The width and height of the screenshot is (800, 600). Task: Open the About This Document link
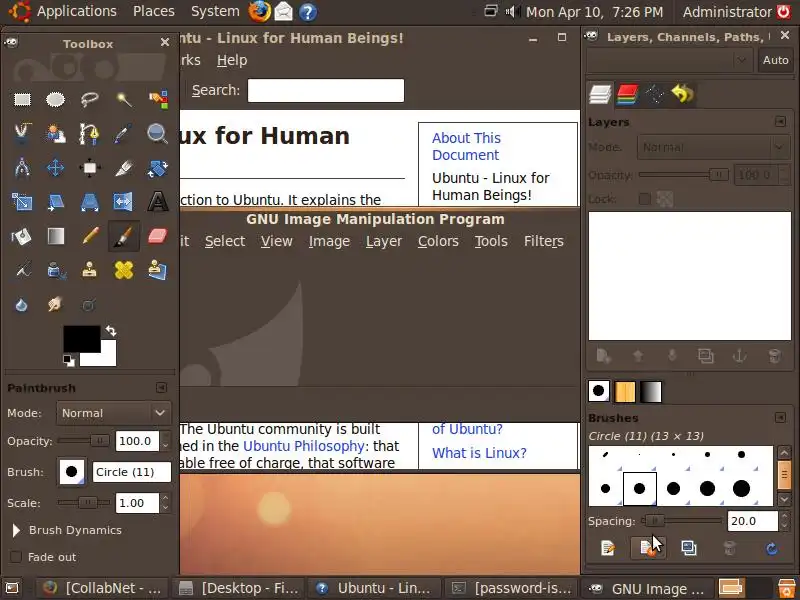click(x=466, y=146)
